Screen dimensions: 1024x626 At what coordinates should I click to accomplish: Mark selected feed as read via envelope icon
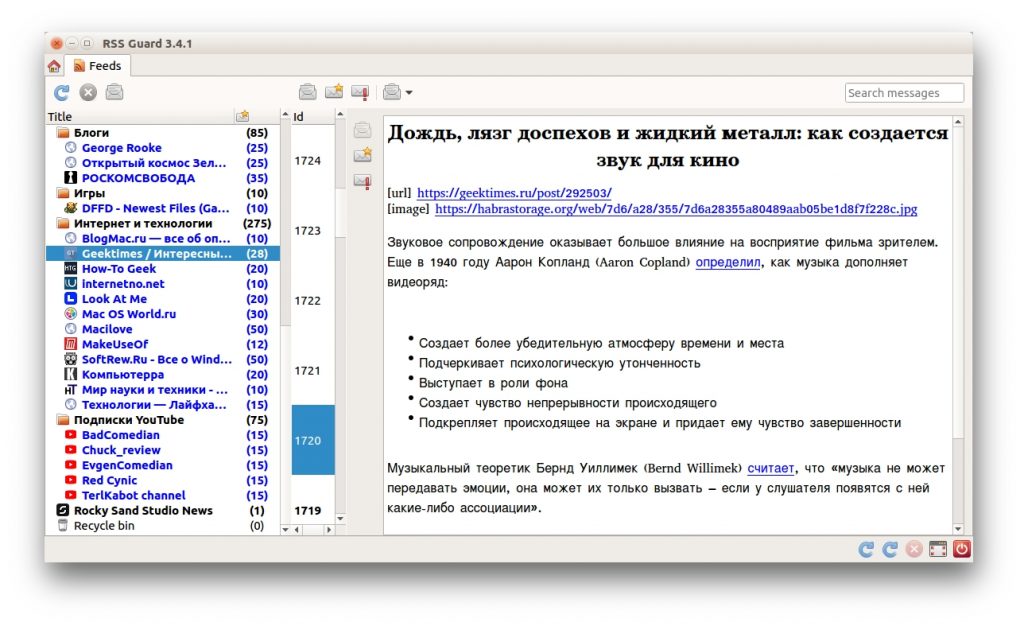[113, 91]
